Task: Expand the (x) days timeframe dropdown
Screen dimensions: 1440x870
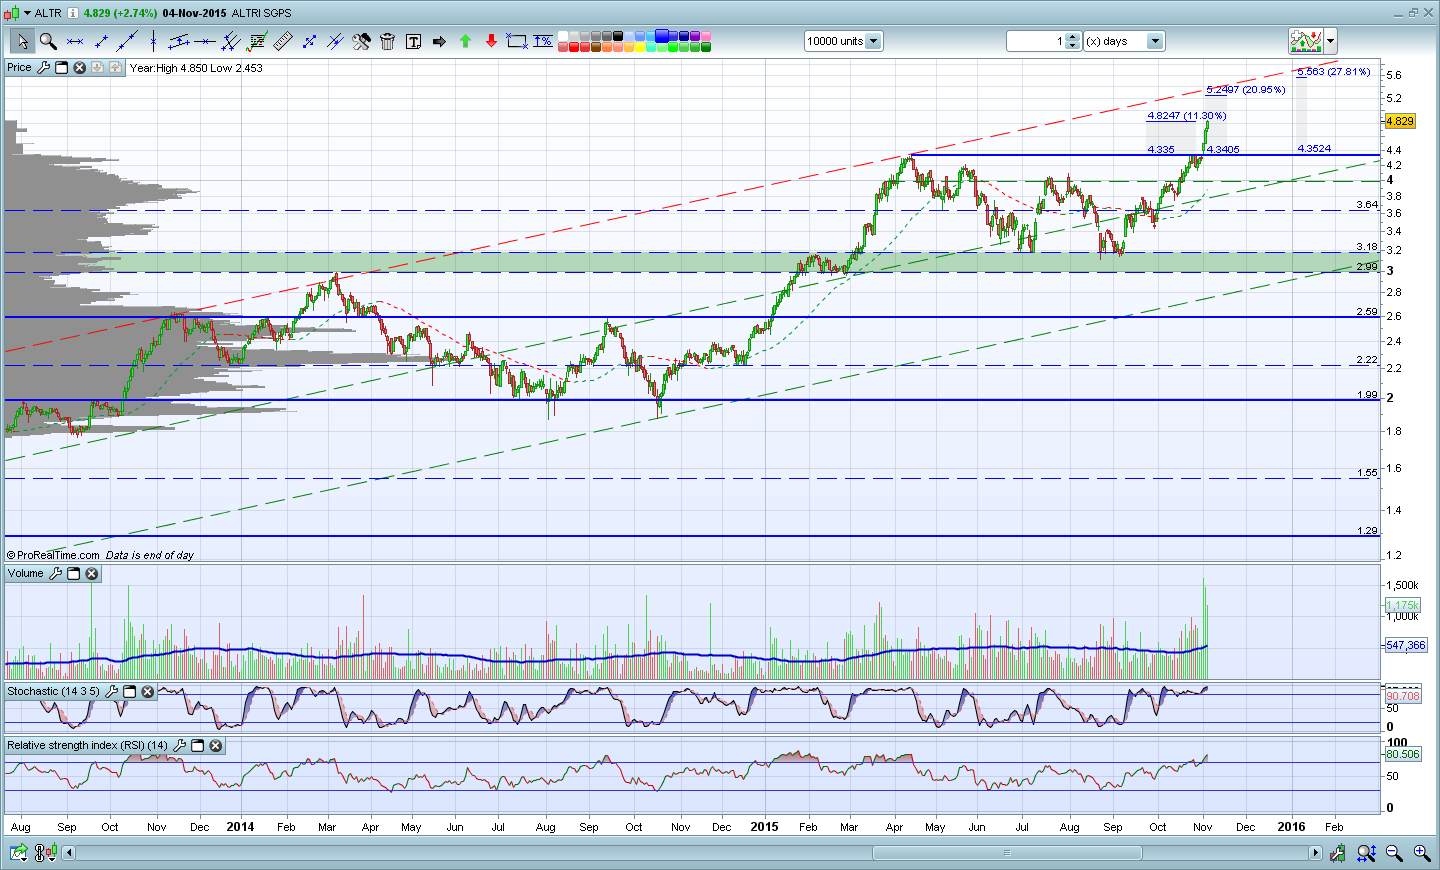Action: [x=1155, y=41]
